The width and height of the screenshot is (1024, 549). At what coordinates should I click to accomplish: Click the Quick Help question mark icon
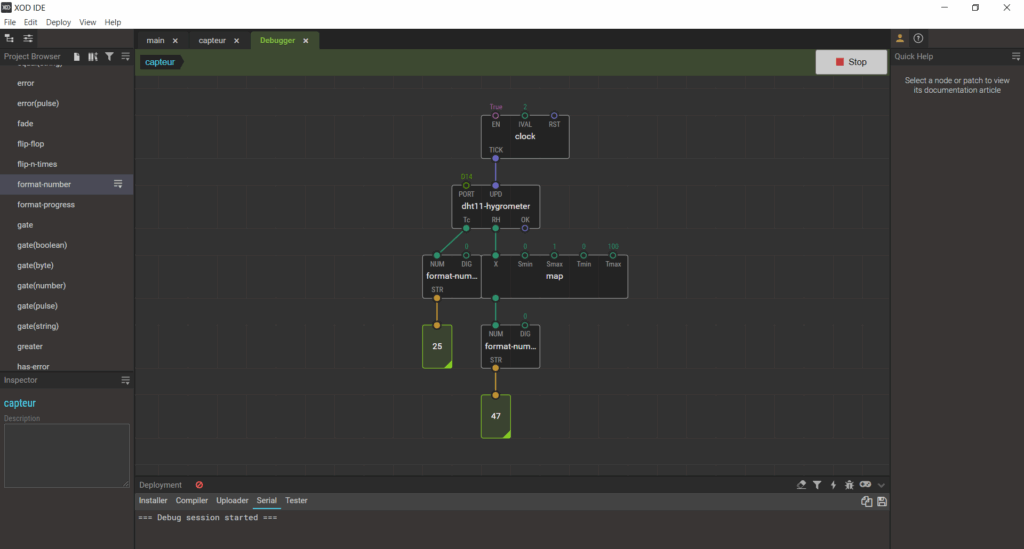pos(918,39)
